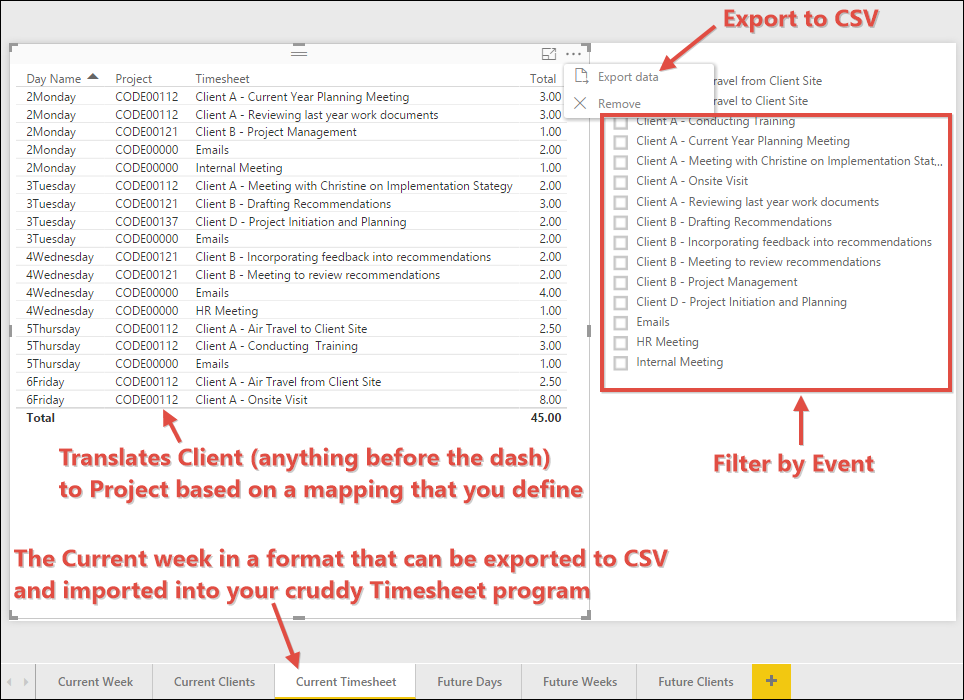The height and width of the screenshot is (700, 964).
Task: Add a new page with plus button
Action: tap(771, 681)
